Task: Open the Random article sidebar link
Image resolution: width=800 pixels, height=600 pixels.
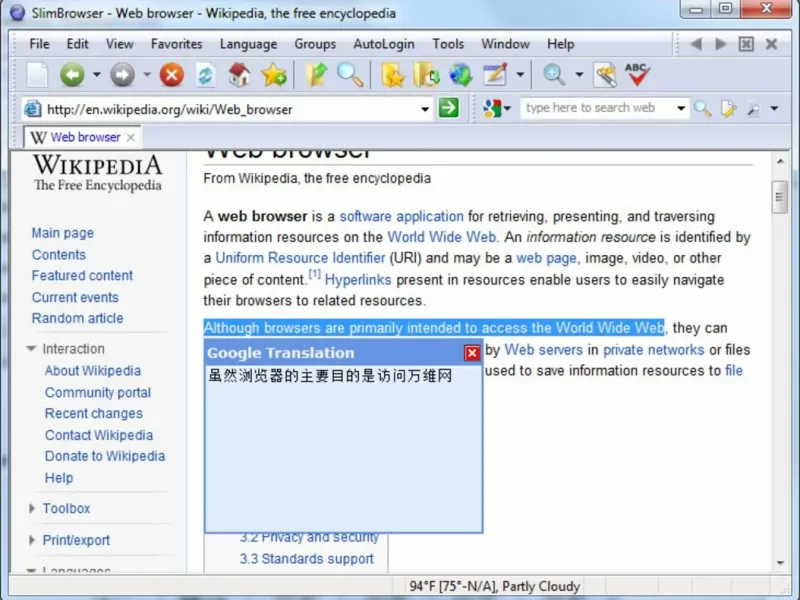Action: (78, 318)
